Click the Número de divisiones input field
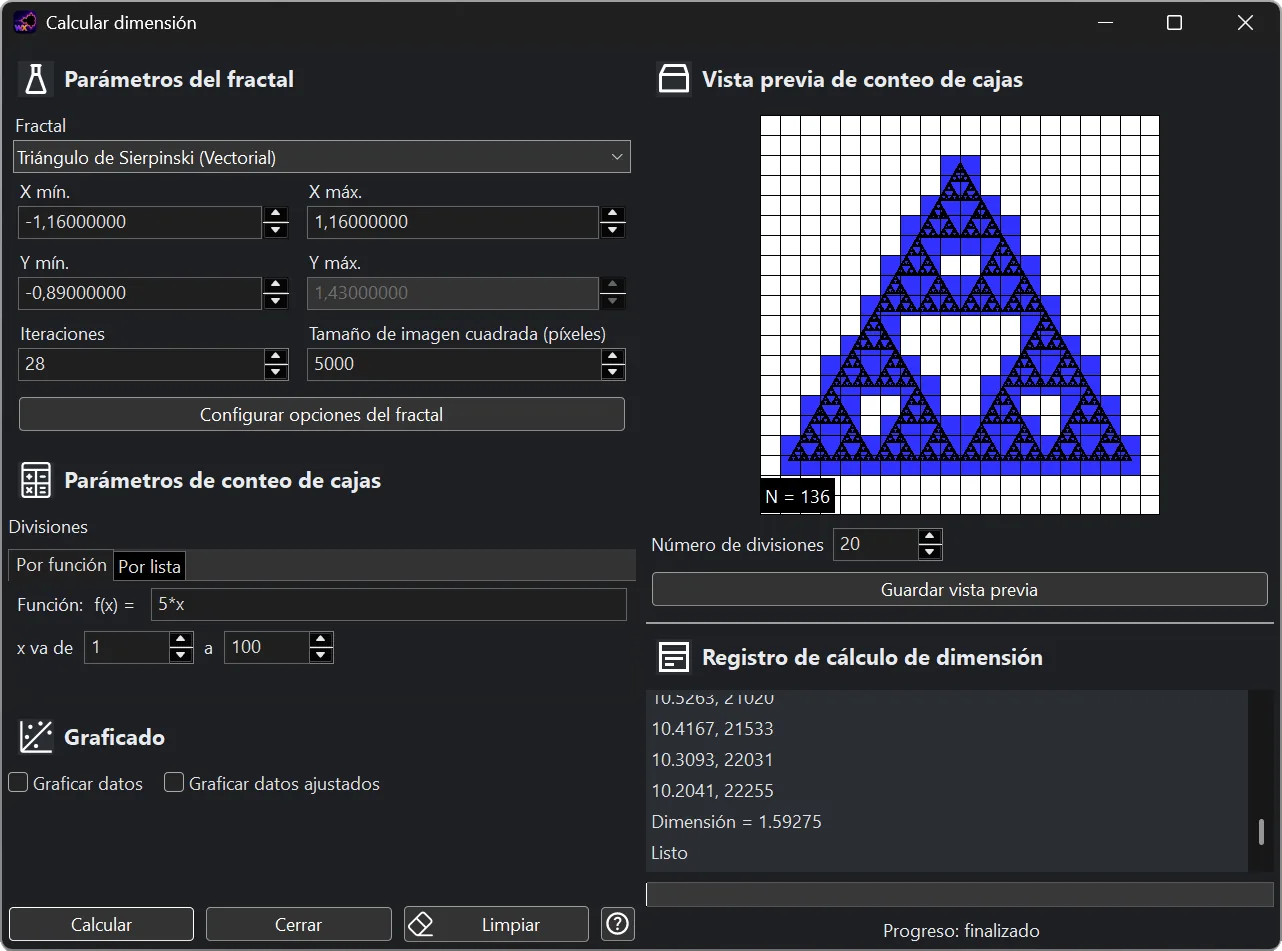Viewport: 1282px width, 951px height. pyautogui.click(x=875, y=544)
